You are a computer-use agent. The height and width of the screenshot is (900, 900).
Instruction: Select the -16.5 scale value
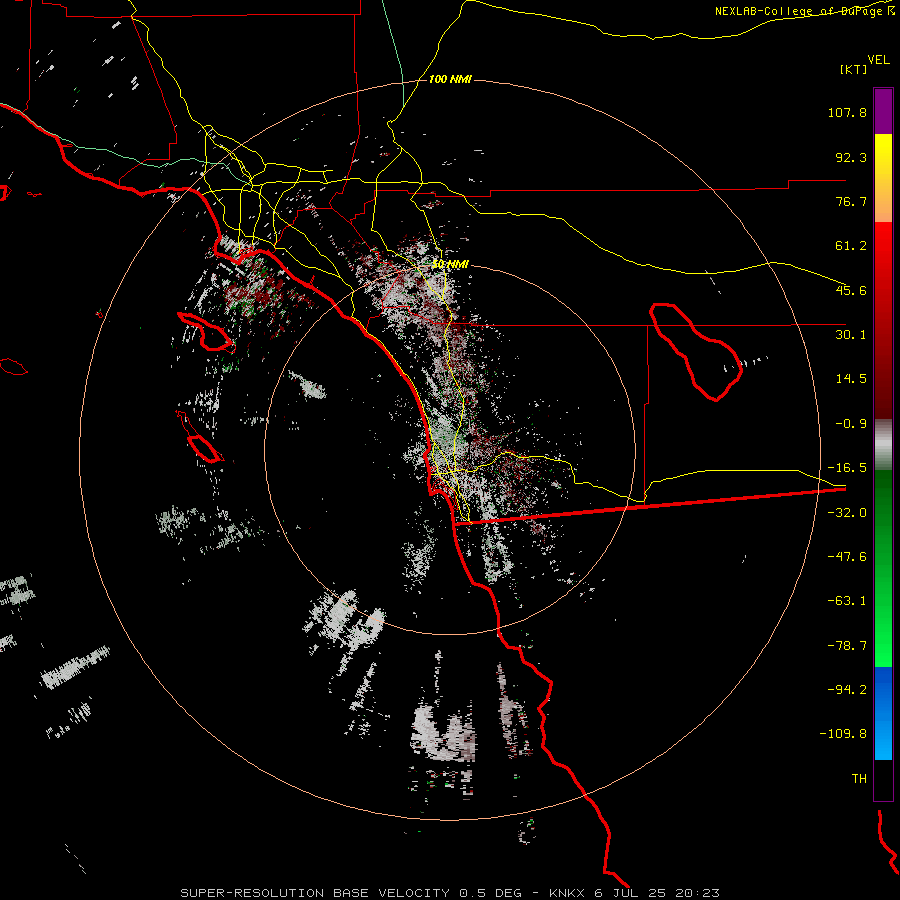847,468
